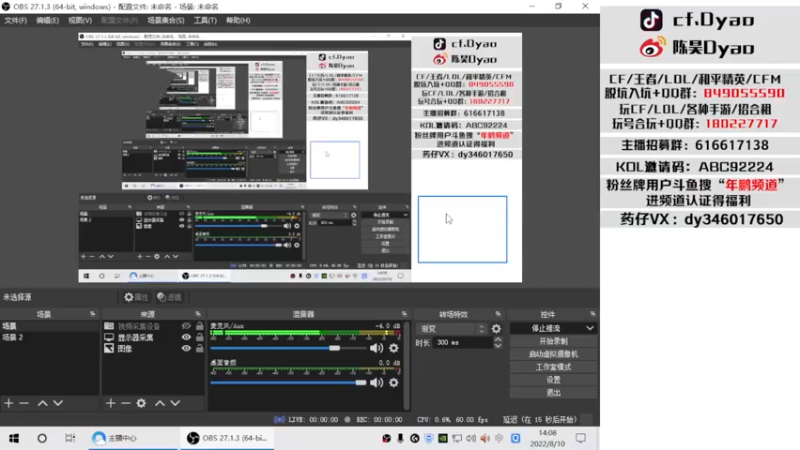Toggle lock on 视频采集设备 source
This screenshot has width=800, height=450.
click(x=199, y=326)
